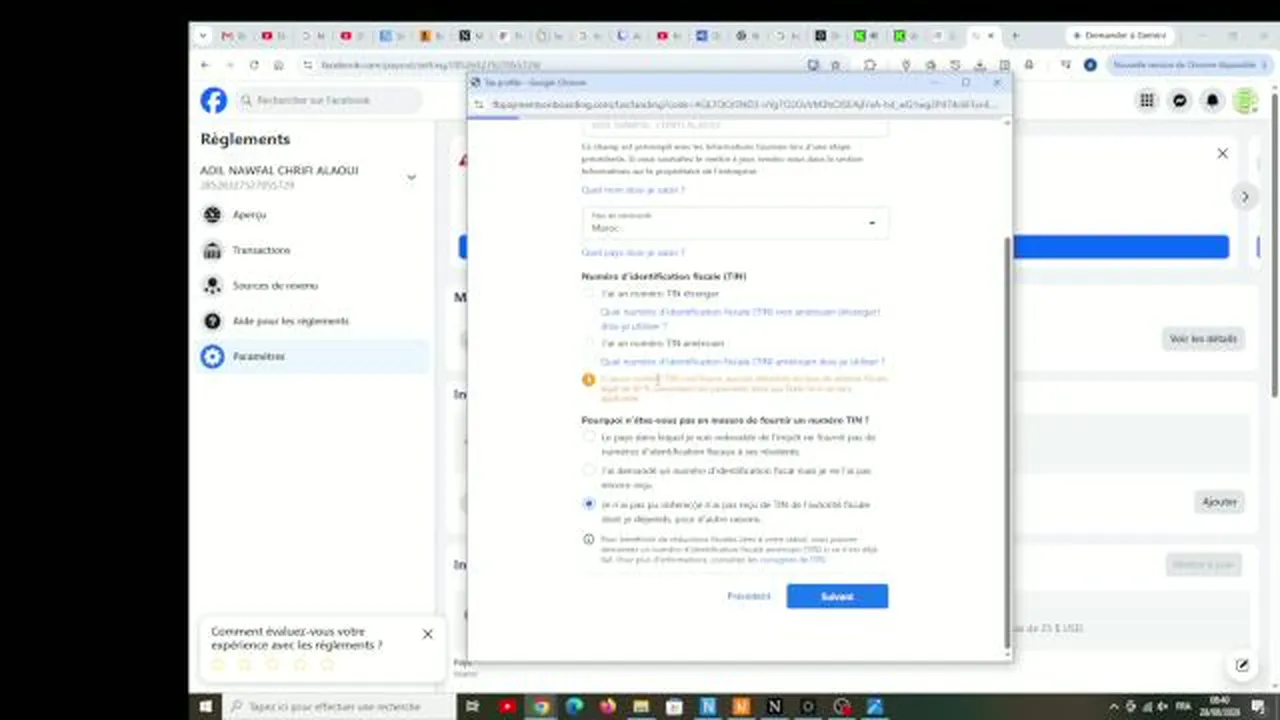Viewport: 1280px width, 720px height.
Task: Click the Suivant button
Action: click(x=837, y=596)
